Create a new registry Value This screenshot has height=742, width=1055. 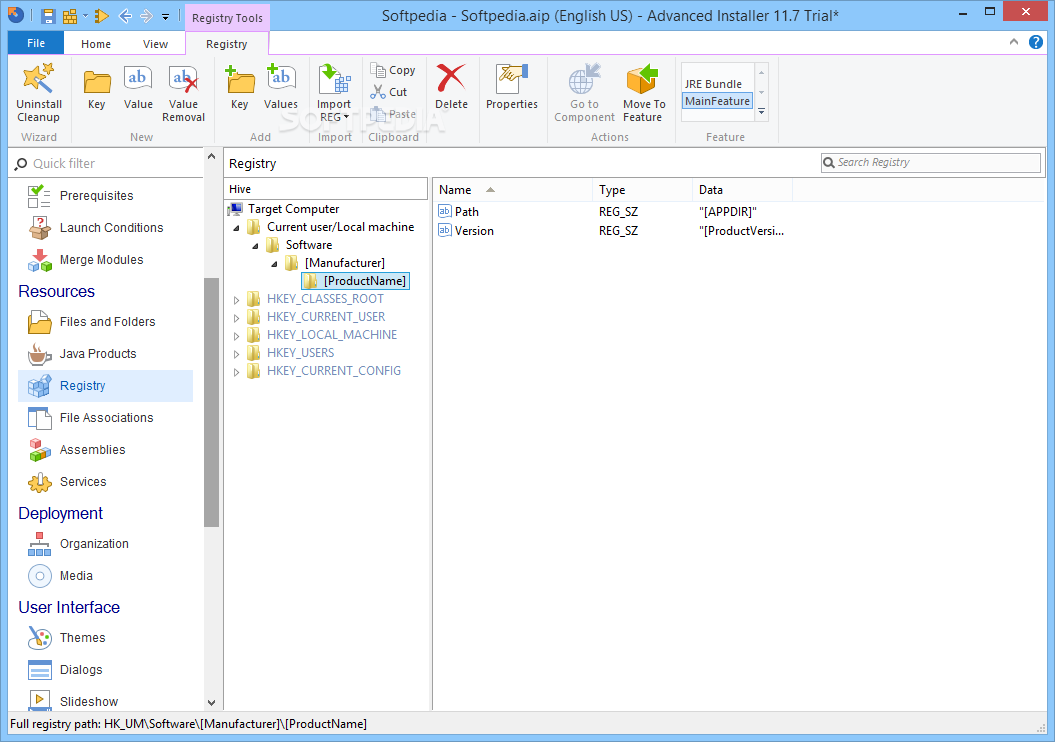pyautogui.click(x=138, y=87)
